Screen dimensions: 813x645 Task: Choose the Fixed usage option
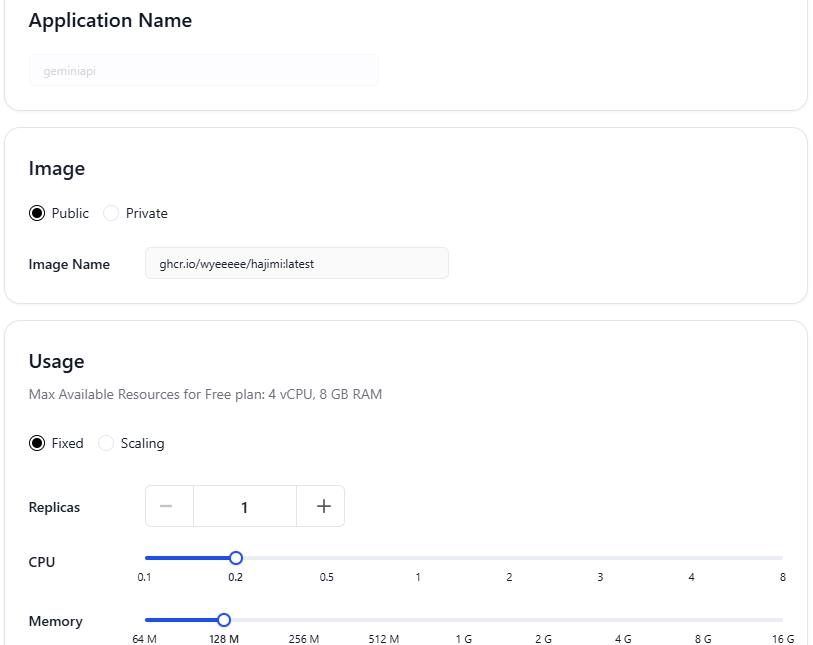pyautogui.click(x=37, y=443)
